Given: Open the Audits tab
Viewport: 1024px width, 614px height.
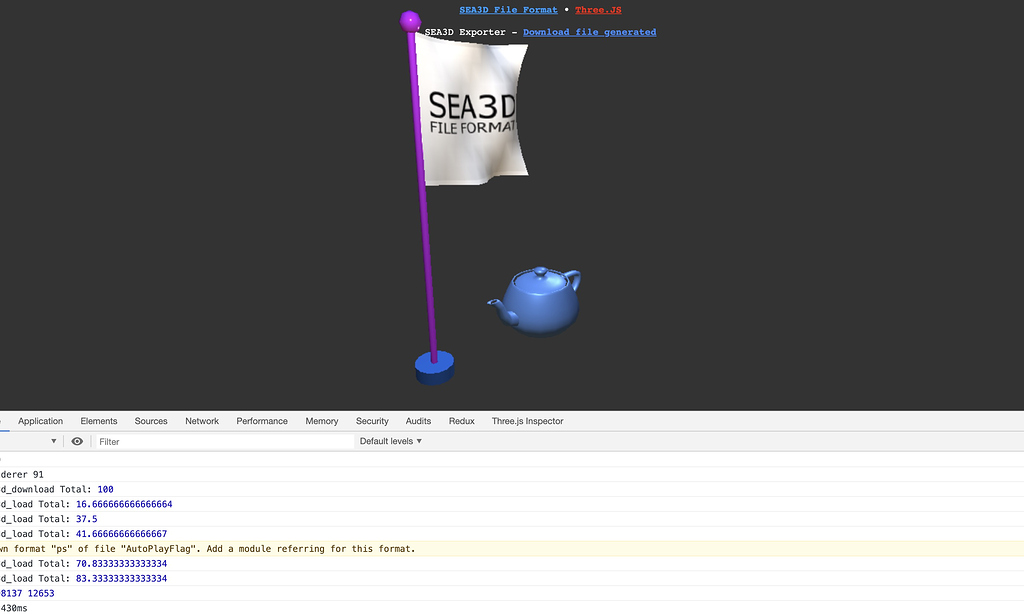Looking at the screenshot, I should [418, 421].
